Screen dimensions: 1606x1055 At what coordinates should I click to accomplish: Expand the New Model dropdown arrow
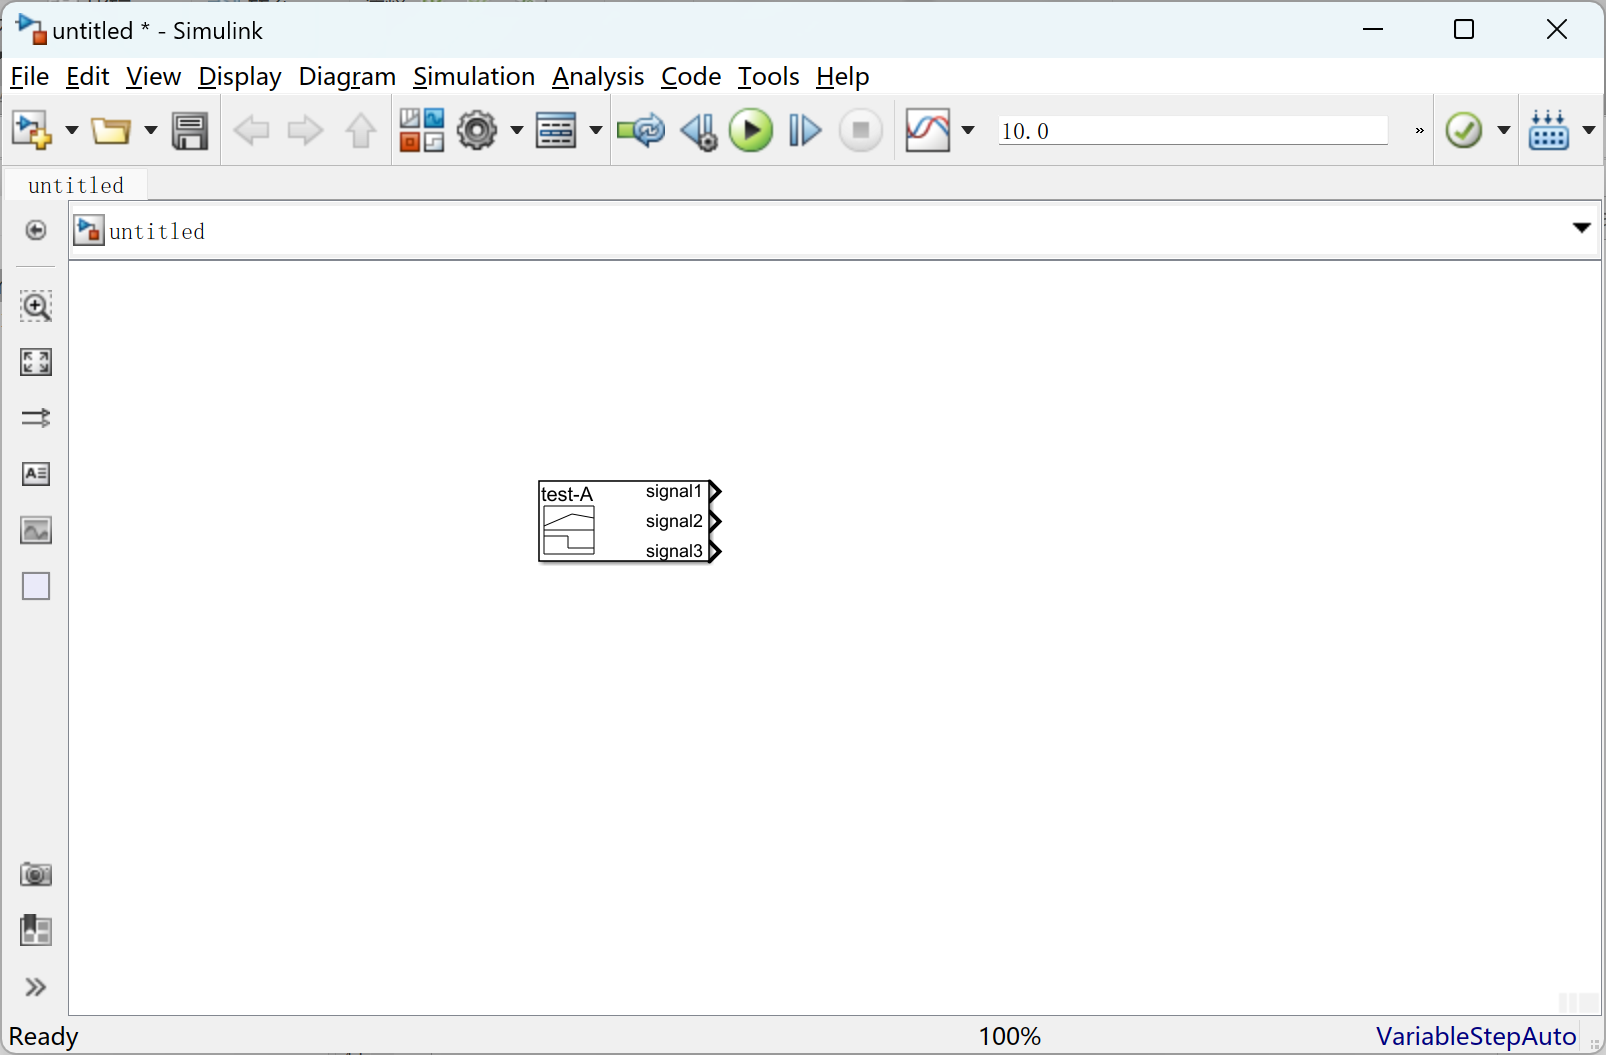pyautogui.click(x=71, y=131)
